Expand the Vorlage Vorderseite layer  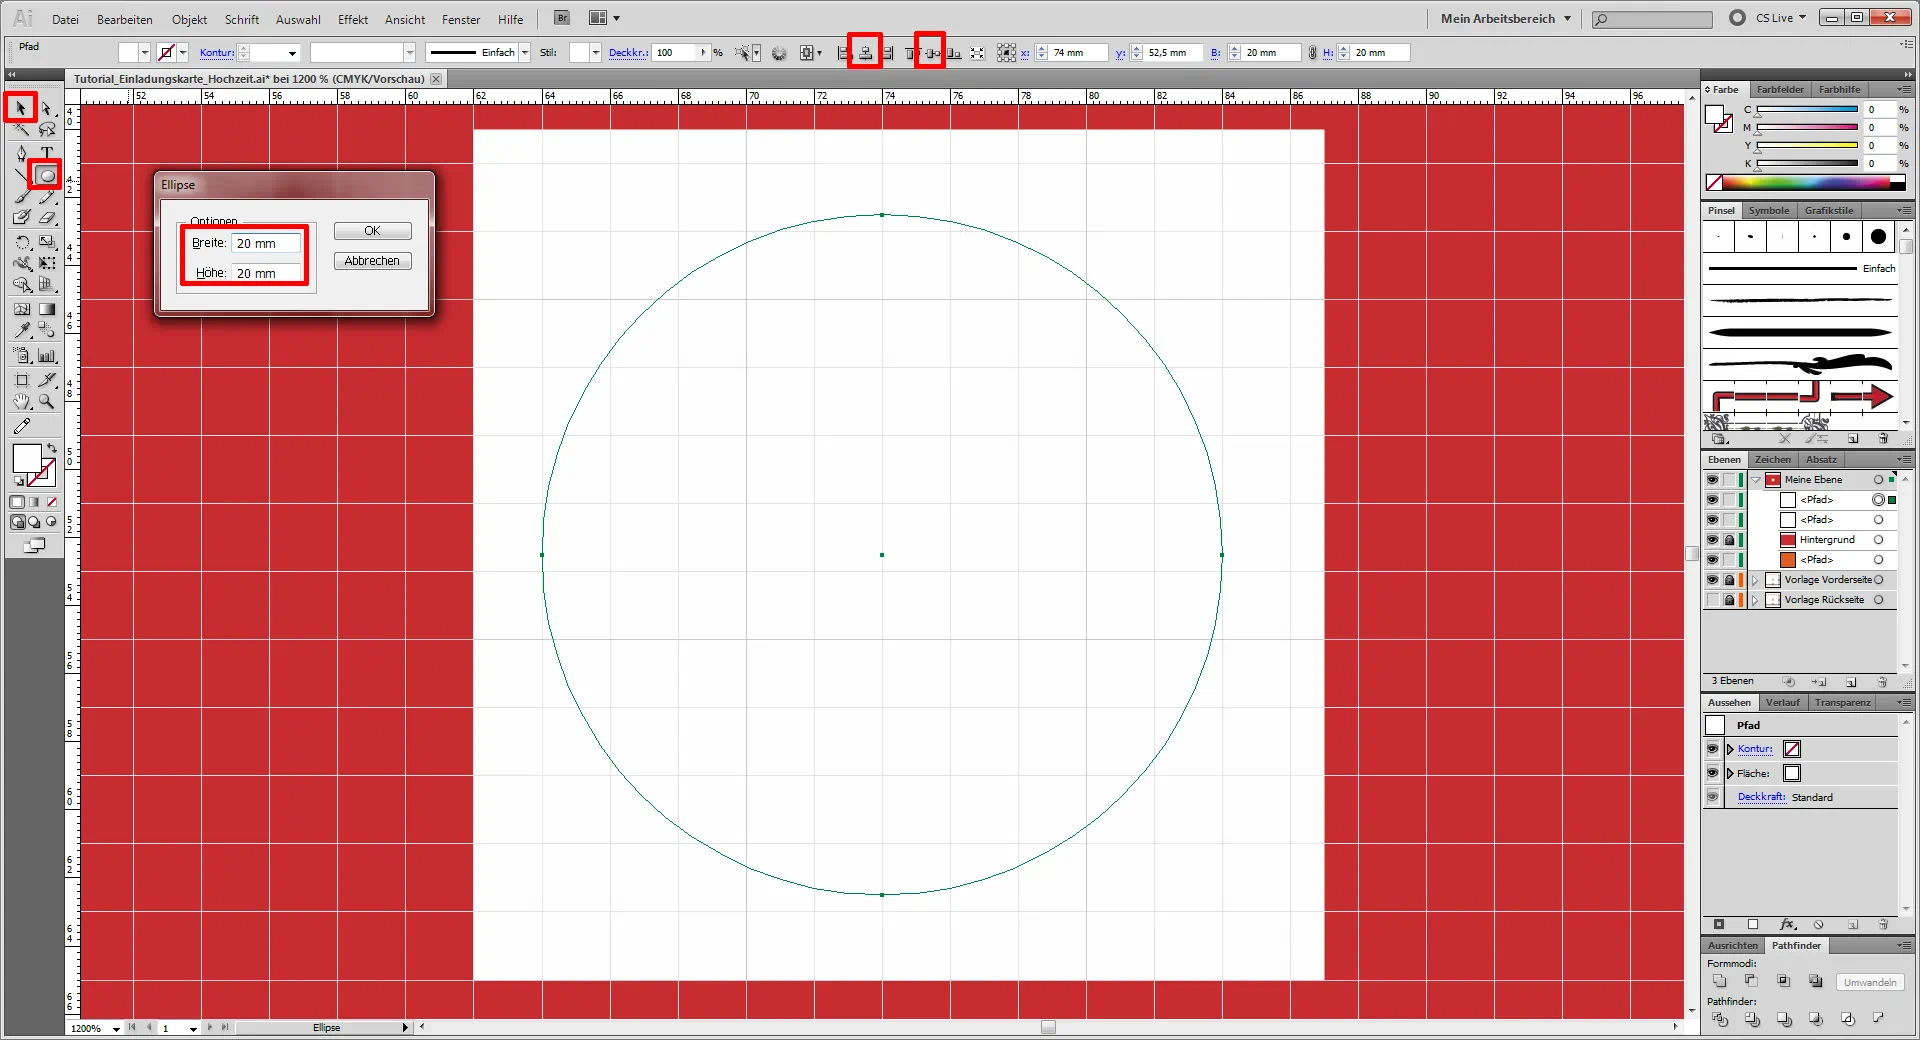(x=1755, y=580)
